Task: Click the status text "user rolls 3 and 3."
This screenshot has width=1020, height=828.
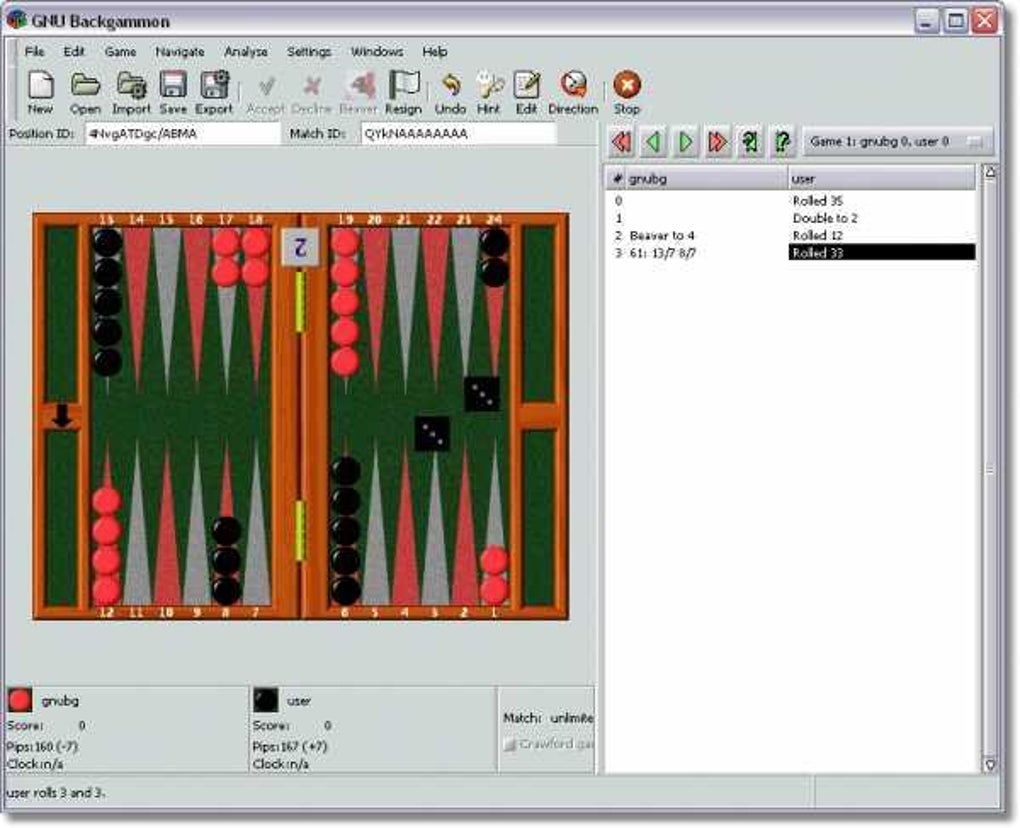Action: point(56,793)
